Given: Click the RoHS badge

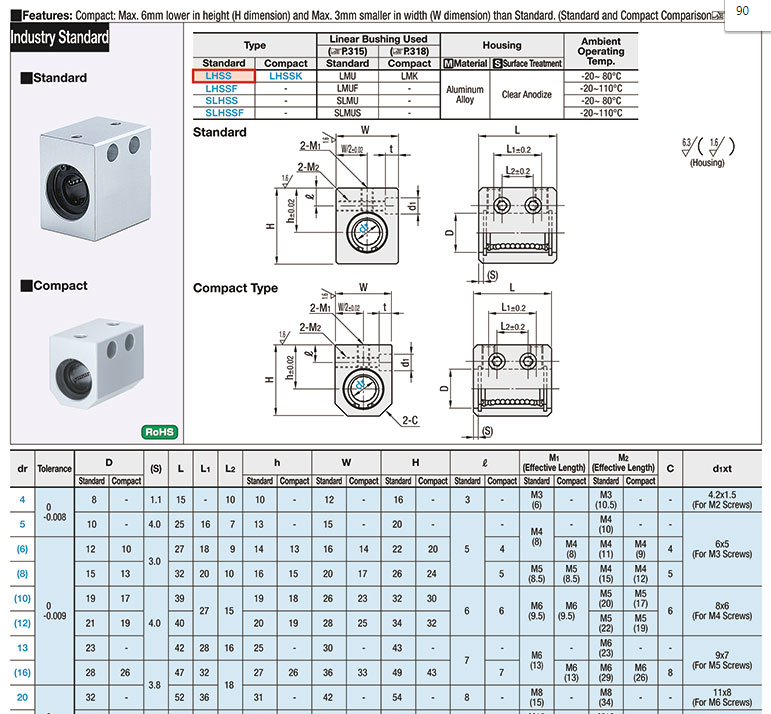Looking at the screenshot, I should coord(160,432).
